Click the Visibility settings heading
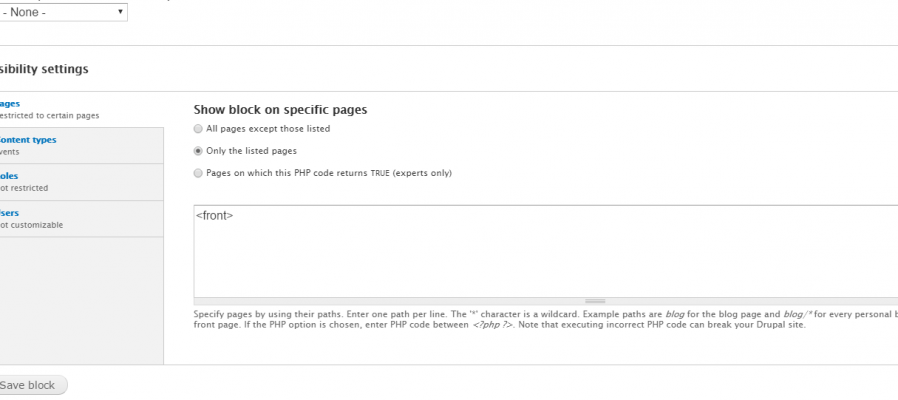This screenshot has height=400, width=898. [x=44, y=69]
